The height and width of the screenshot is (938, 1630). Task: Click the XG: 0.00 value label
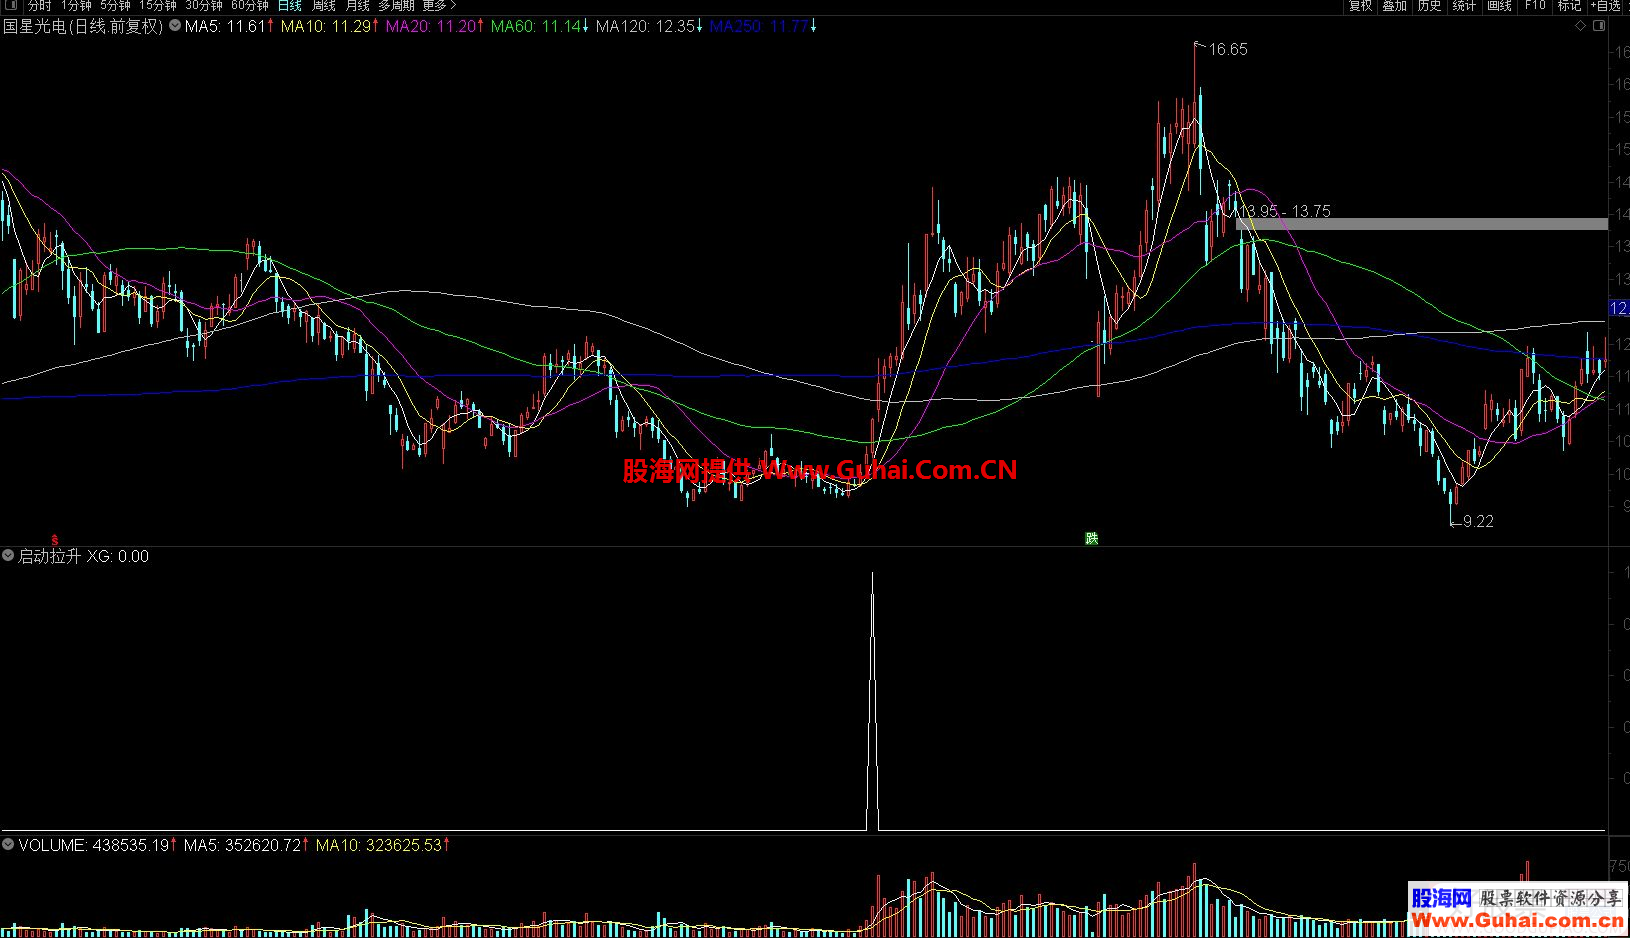118,556
